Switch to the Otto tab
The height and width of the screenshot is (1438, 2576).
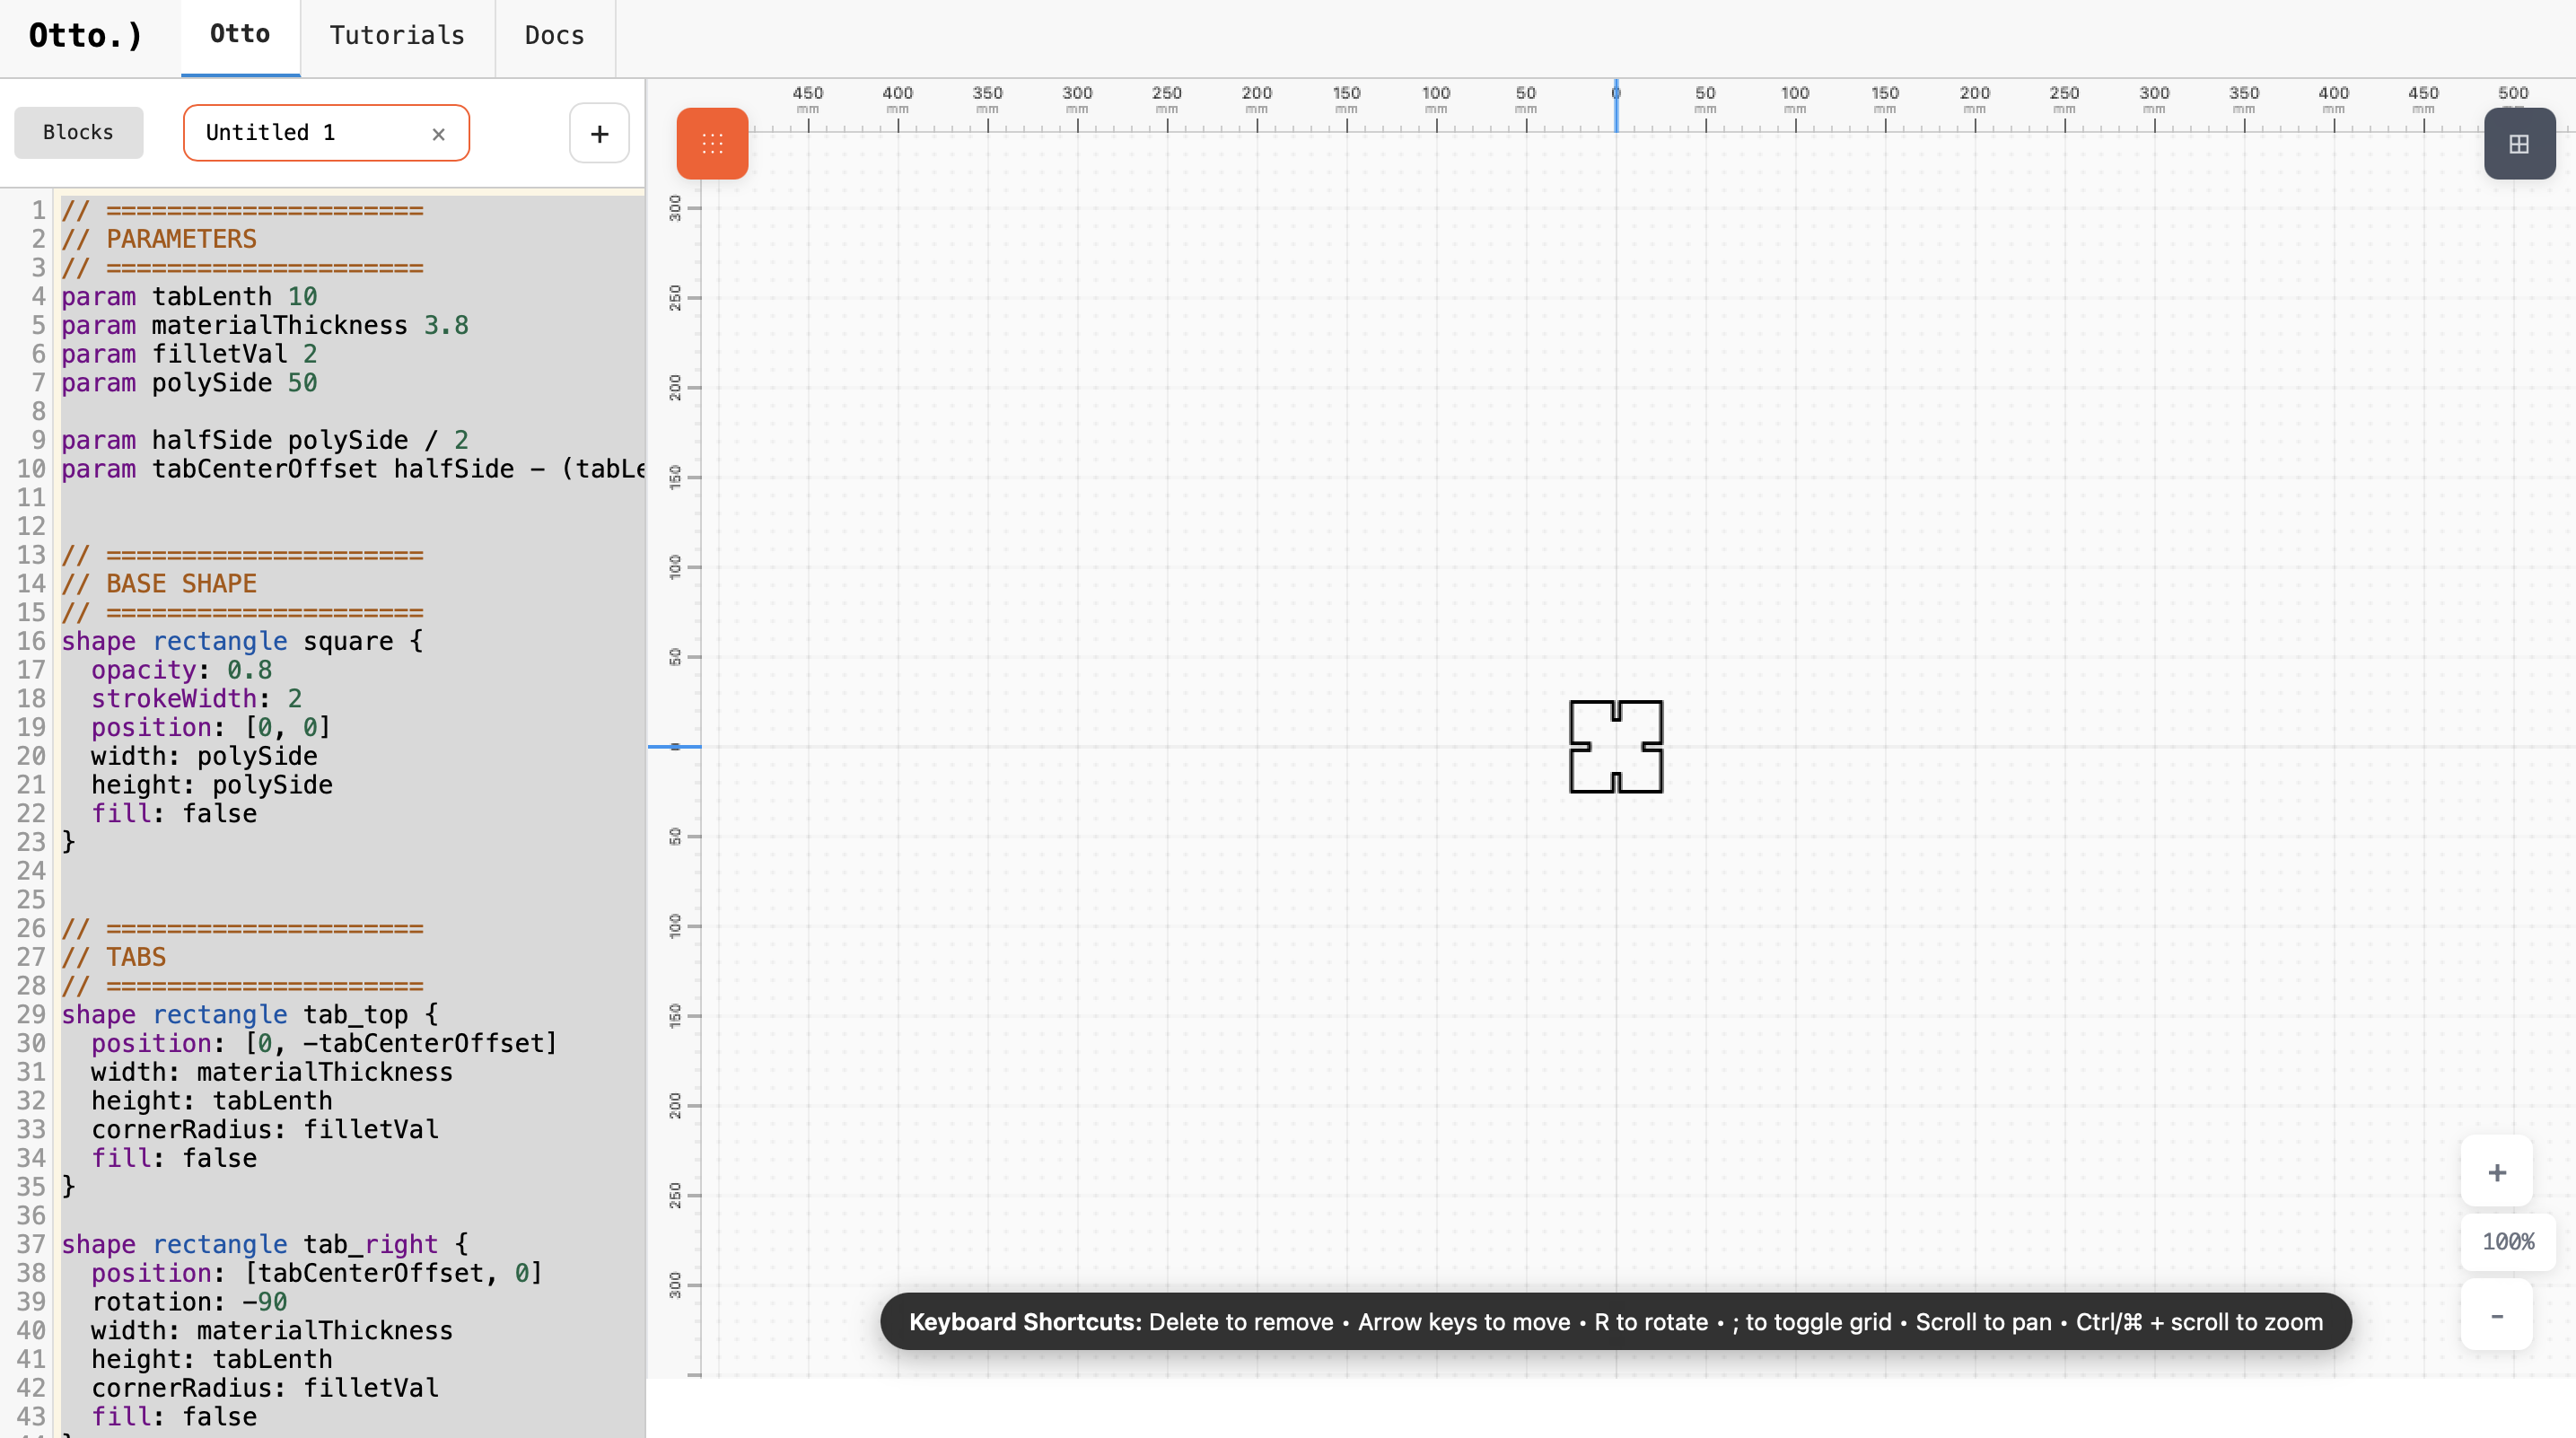[240, 34]
